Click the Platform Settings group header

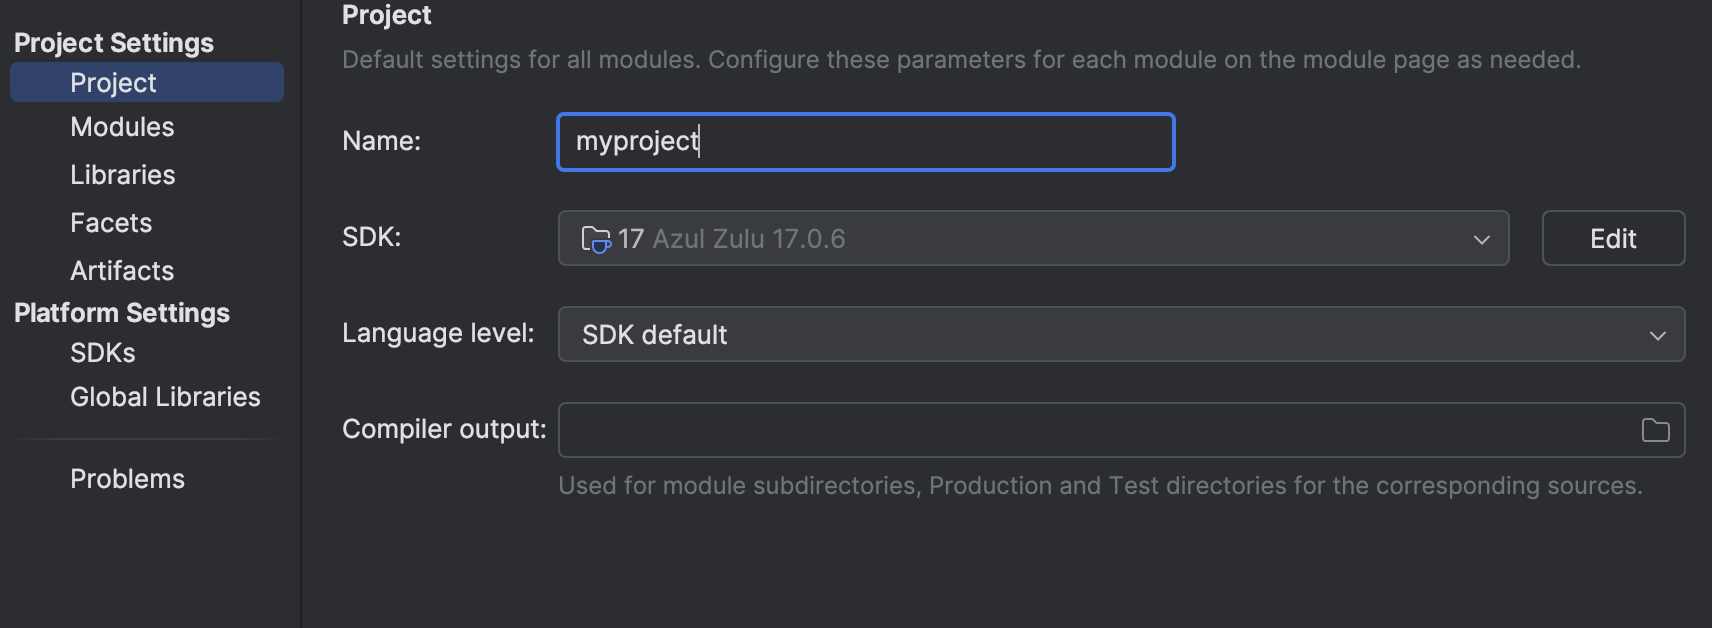tap(122, 313)
